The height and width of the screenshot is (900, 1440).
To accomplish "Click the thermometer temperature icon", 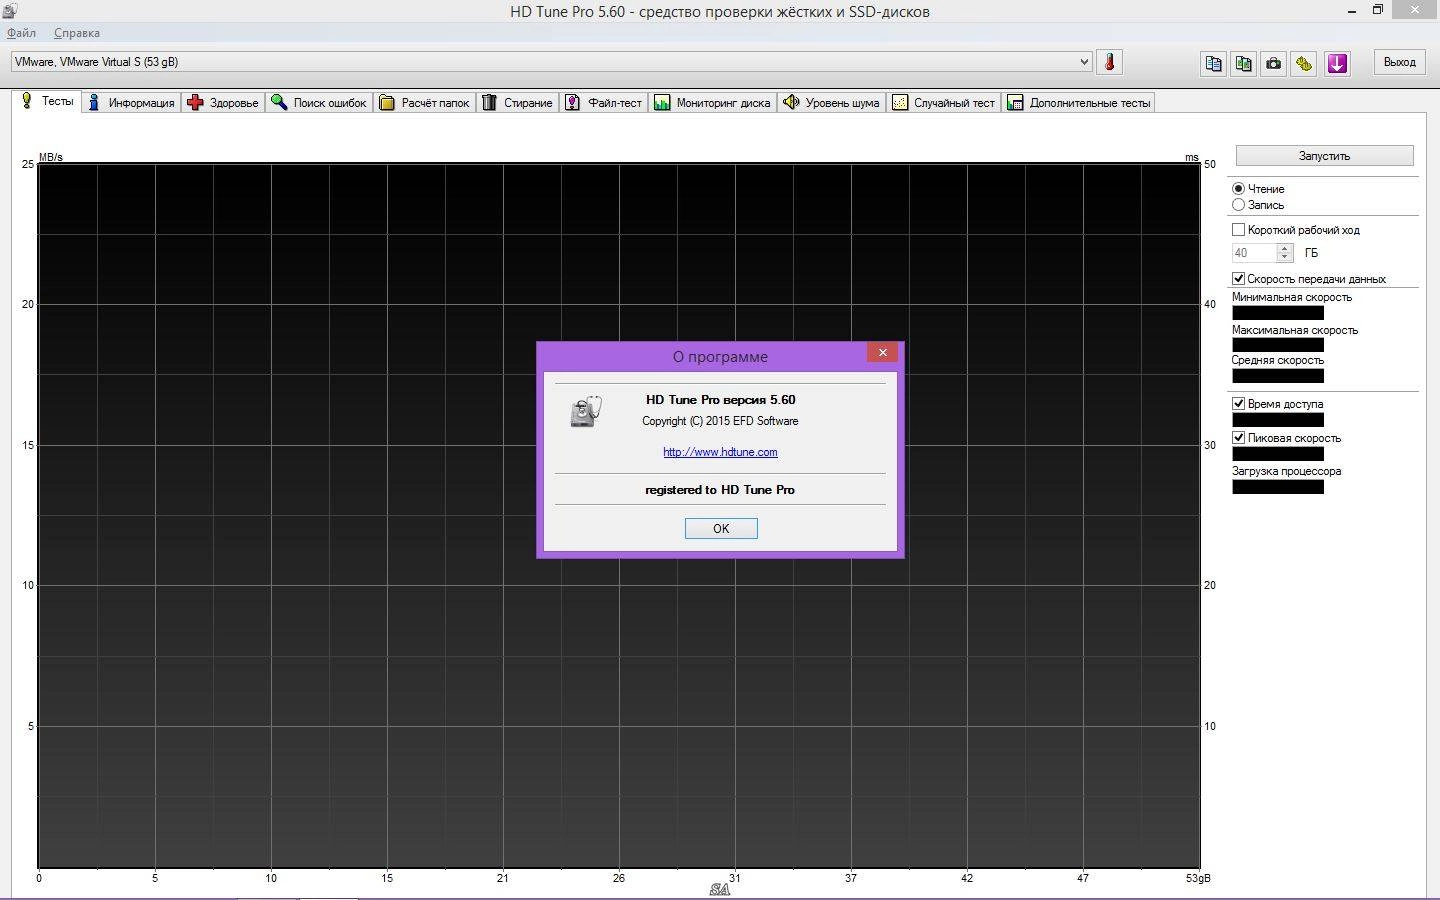I will click(x=1109, y=62).
